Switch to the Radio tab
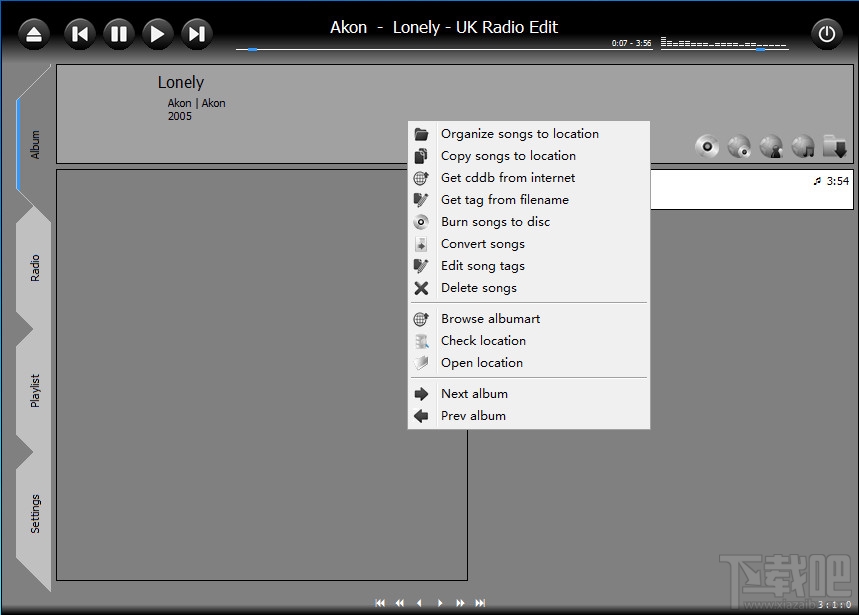This screenshot has width=859, height=615. click(35, 268)
